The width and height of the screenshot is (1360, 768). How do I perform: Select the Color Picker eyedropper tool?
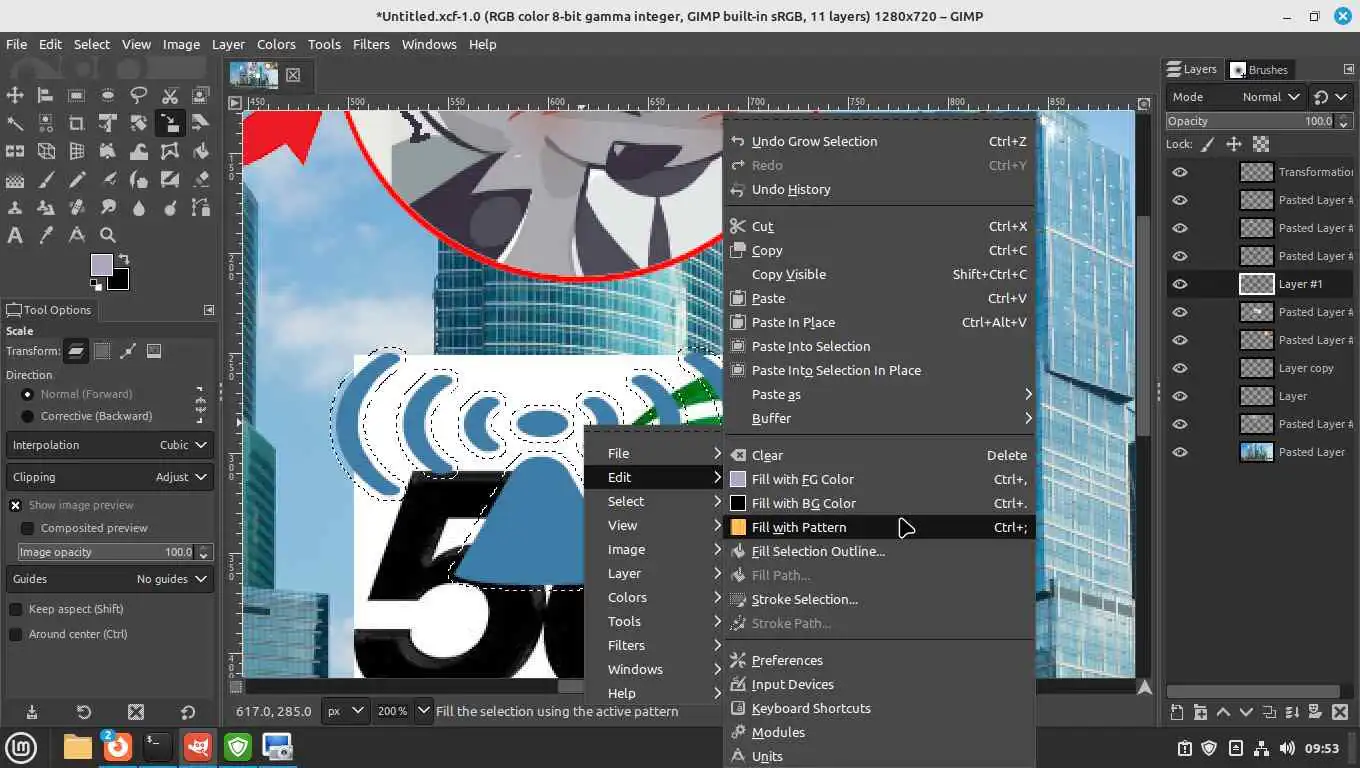point(45,235)
